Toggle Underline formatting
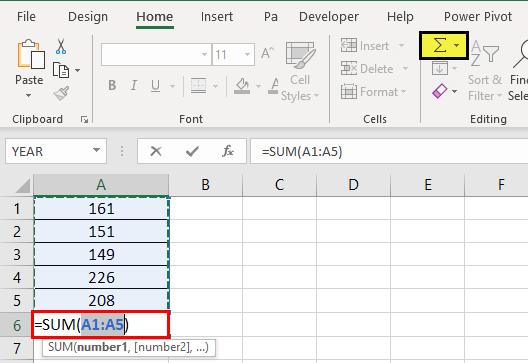This screenshot has width=528, height=363. [x=155, y=86]
